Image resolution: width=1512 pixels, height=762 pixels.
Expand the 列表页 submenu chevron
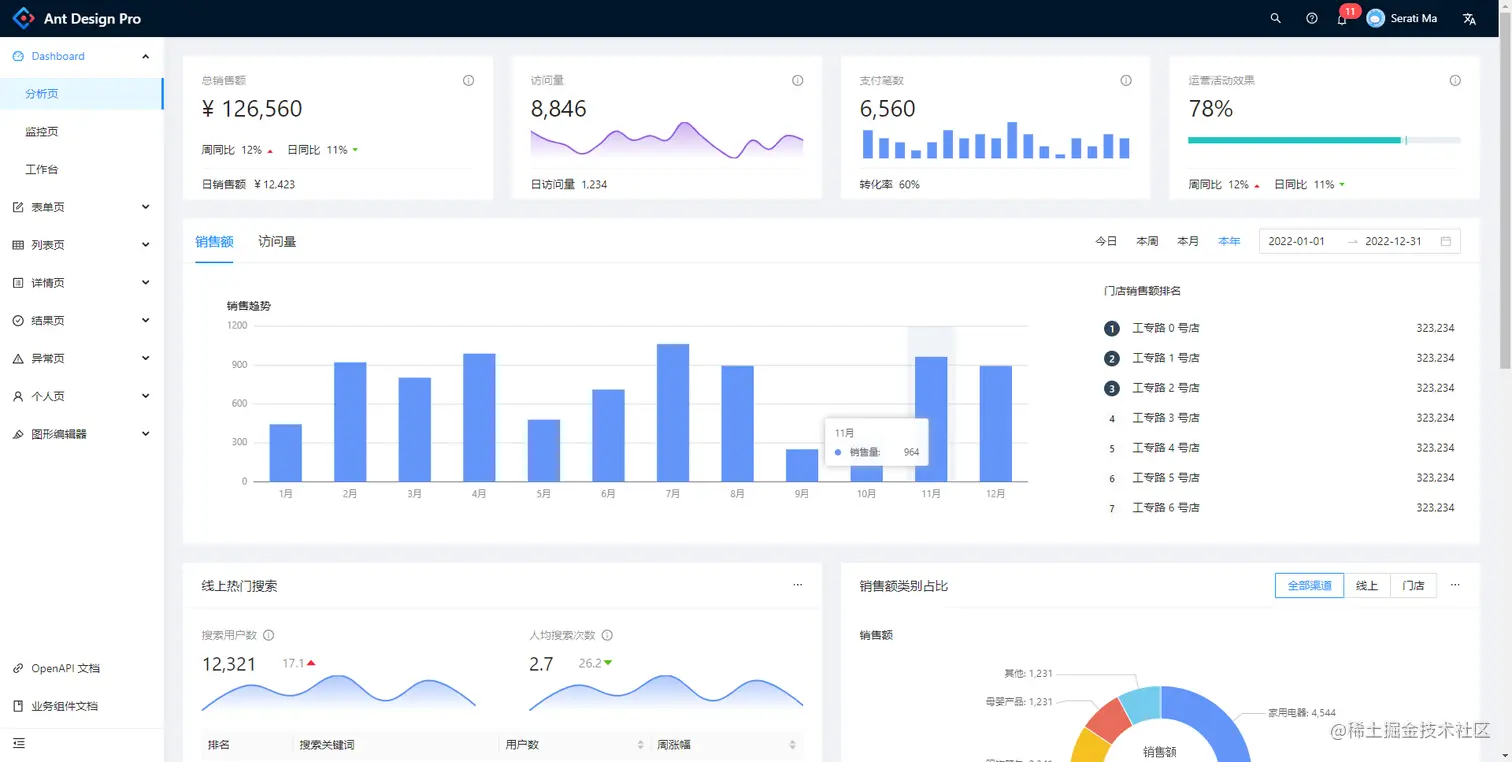point(146,245)
